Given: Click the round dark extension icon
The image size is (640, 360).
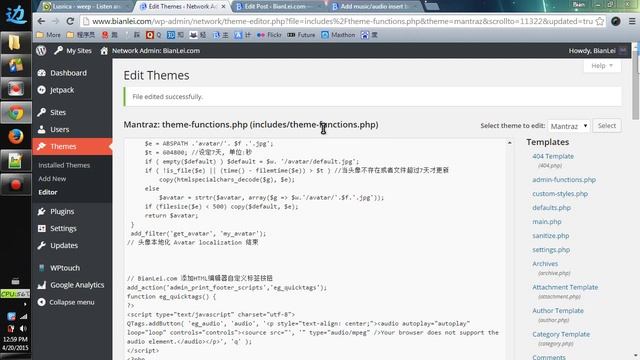Looking at the screenshot, I should tap(616, 21).
